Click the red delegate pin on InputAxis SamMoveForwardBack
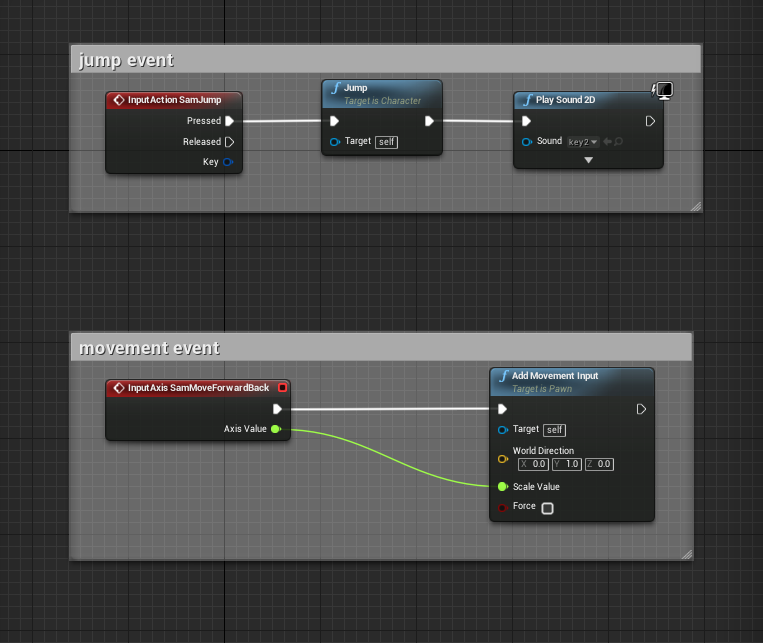The image size is (763, 643). (x=282, y=388)
